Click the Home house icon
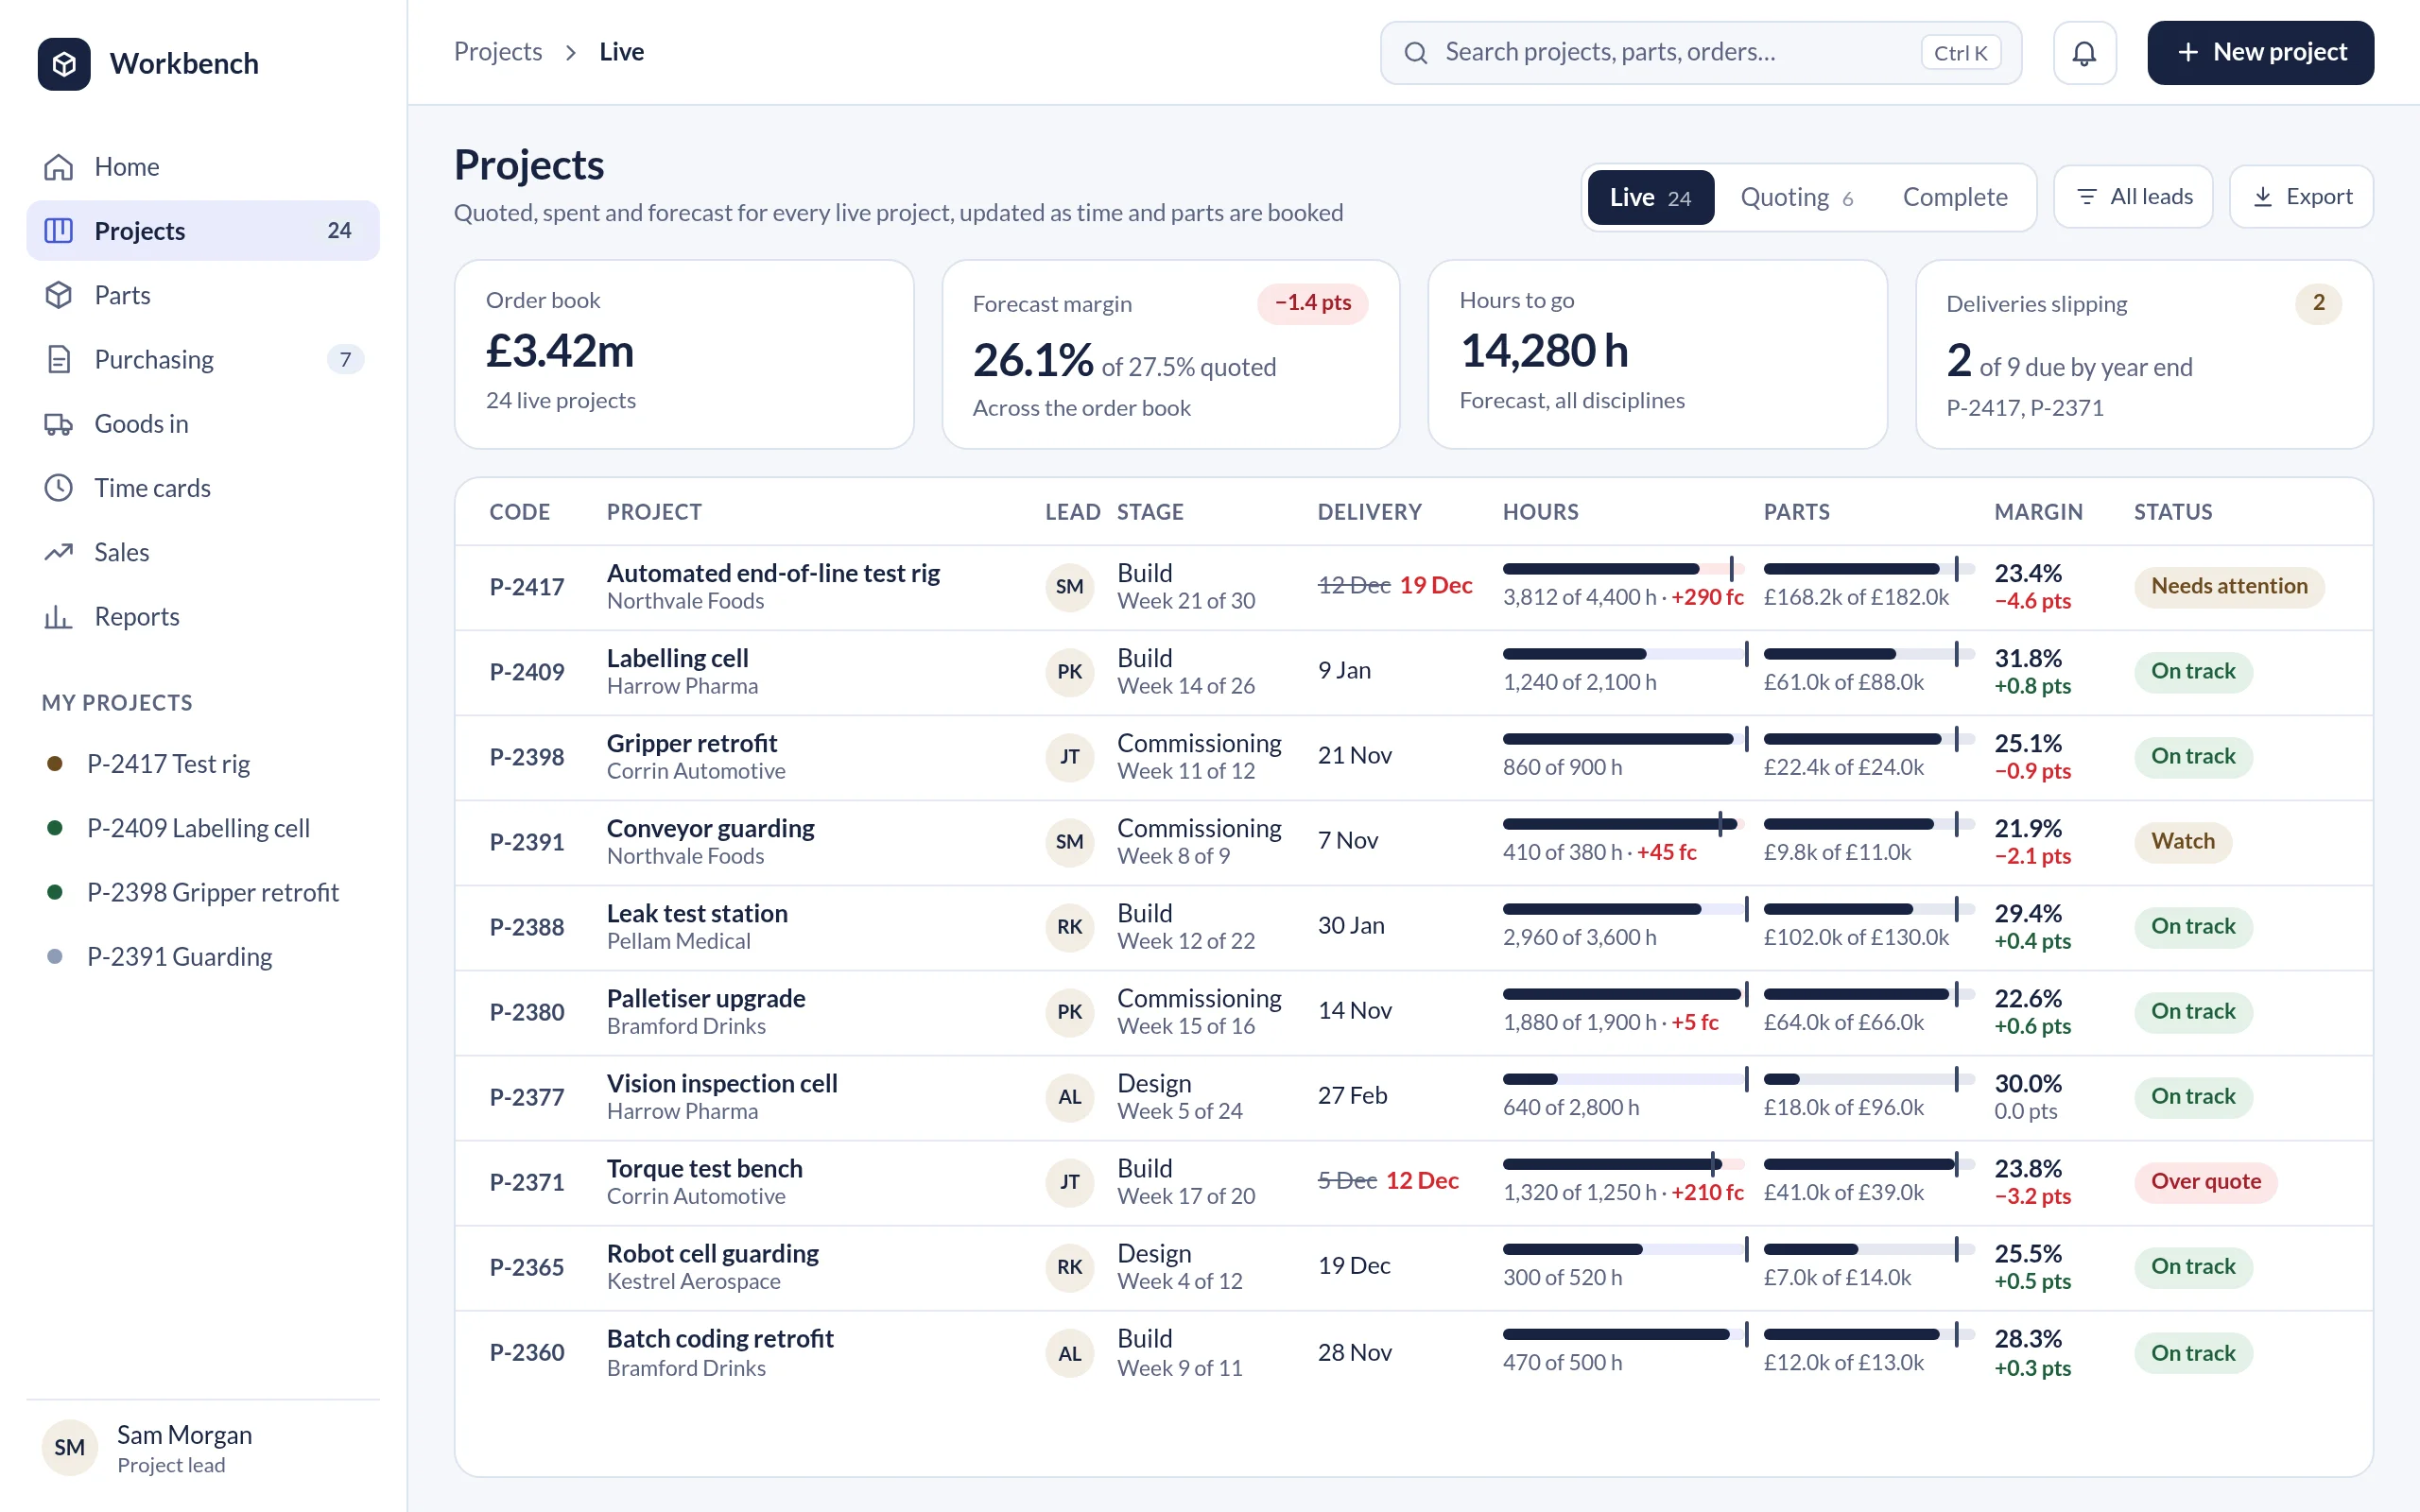 click(59, 167)
